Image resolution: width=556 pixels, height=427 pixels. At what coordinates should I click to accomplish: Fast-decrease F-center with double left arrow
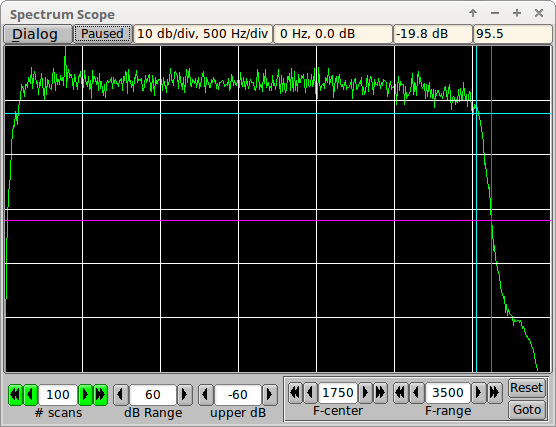pyautogui.click(x=295, y=393)
